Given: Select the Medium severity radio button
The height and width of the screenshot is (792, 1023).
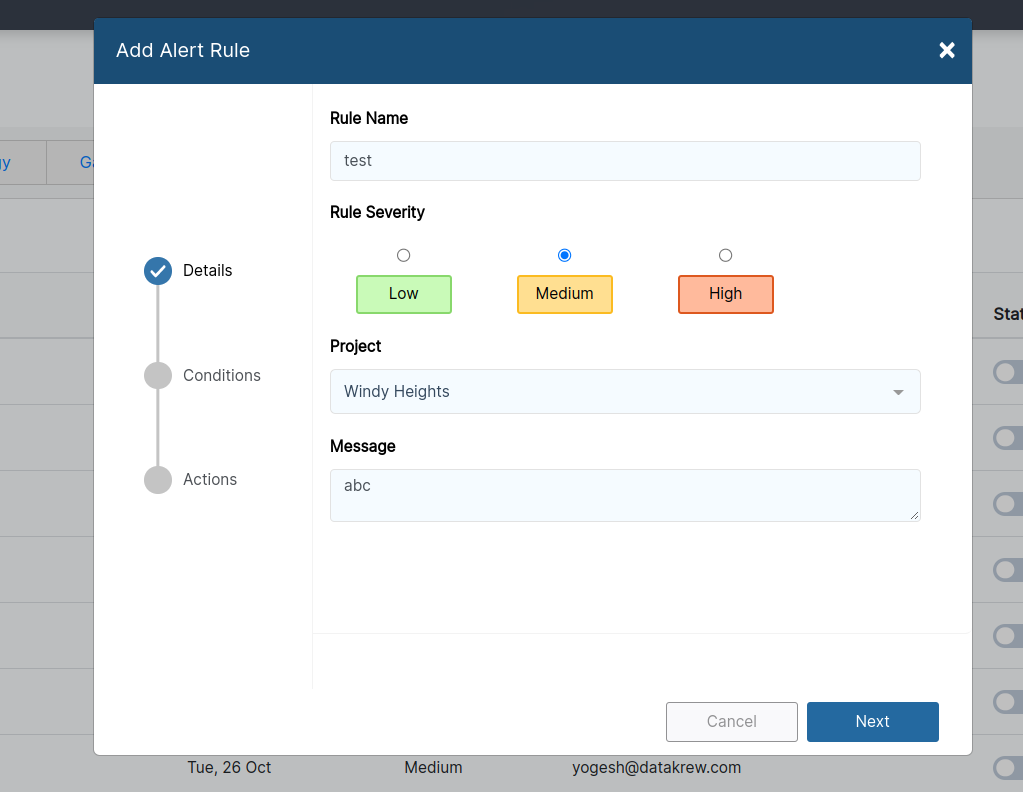Looking at the screenshot, I should pos(564,255).
